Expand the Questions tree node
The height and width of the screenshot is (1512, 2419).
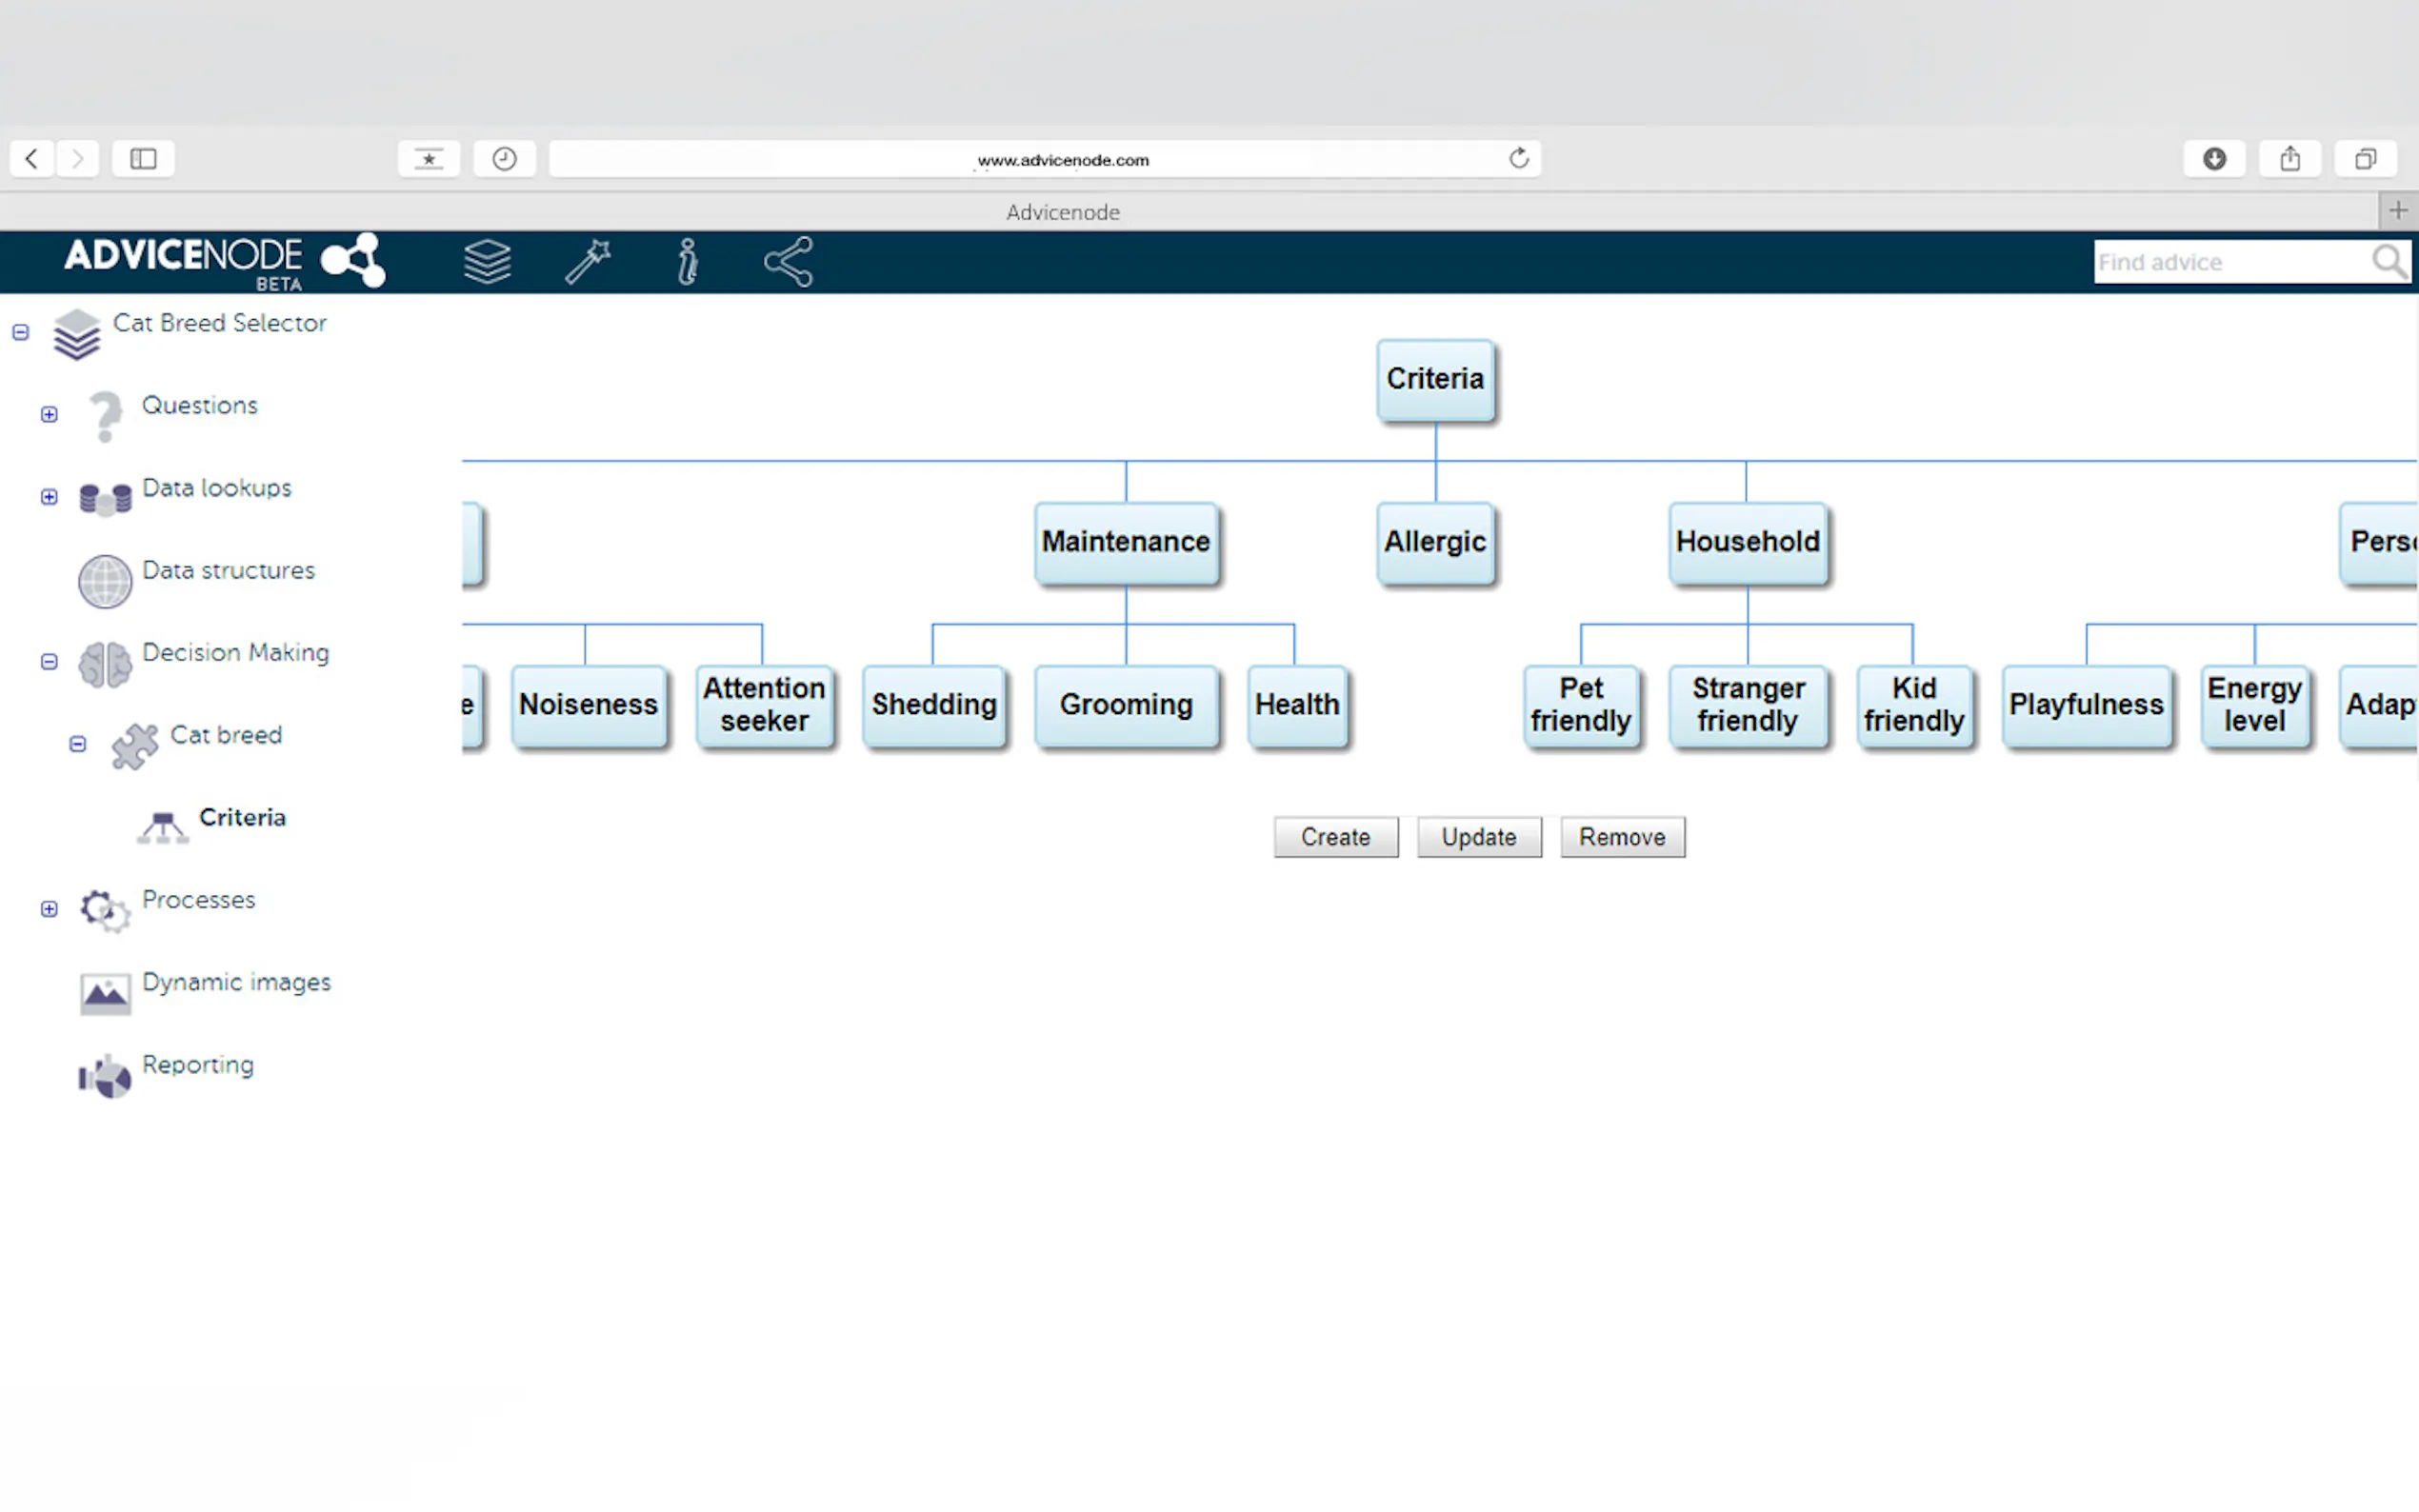[49, 414]
